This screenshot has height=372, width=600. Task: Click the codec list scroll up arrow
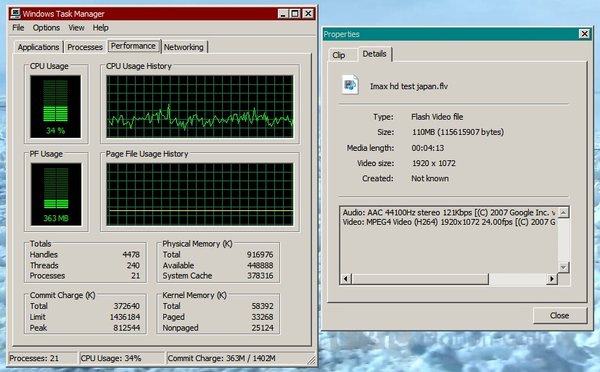563,212
